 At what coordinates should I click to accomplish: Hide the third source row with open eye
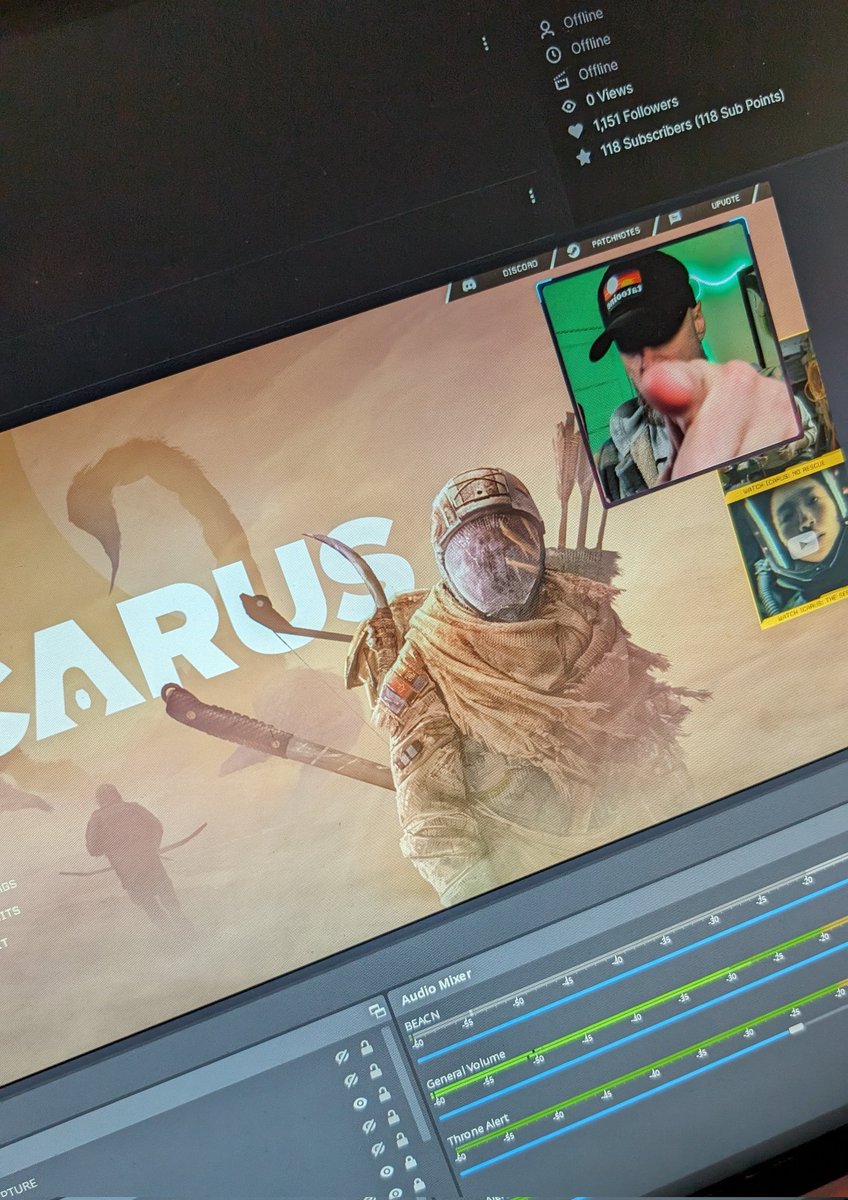[x=360, y=1103]
